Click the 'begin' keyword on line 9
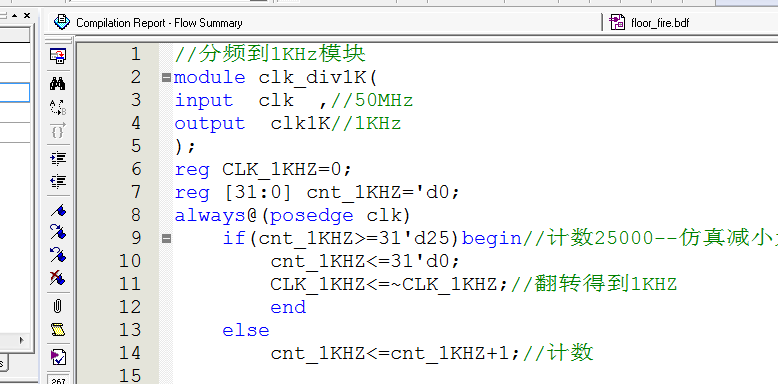The height and width of the screenshot is (384, 778). click(x=492, y=239)
